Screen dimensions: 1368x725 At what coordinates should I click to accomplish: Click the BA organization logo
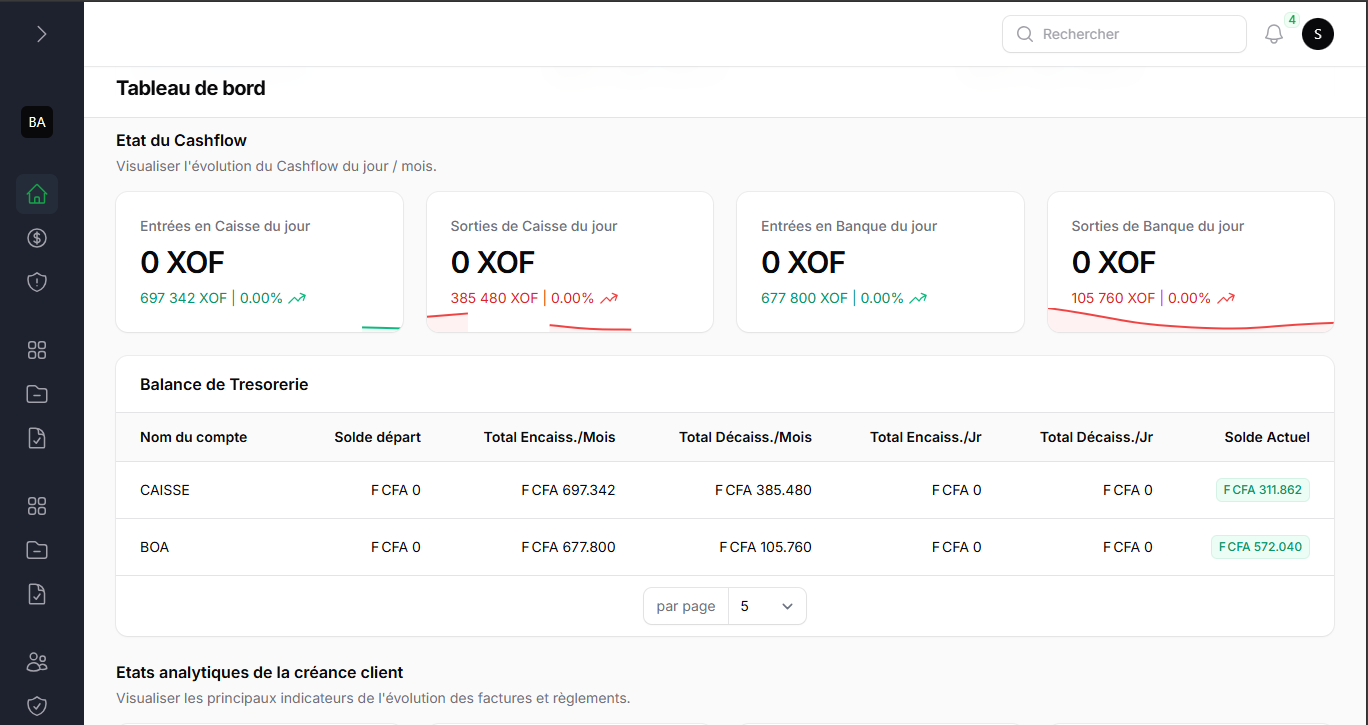pos(37,122)
